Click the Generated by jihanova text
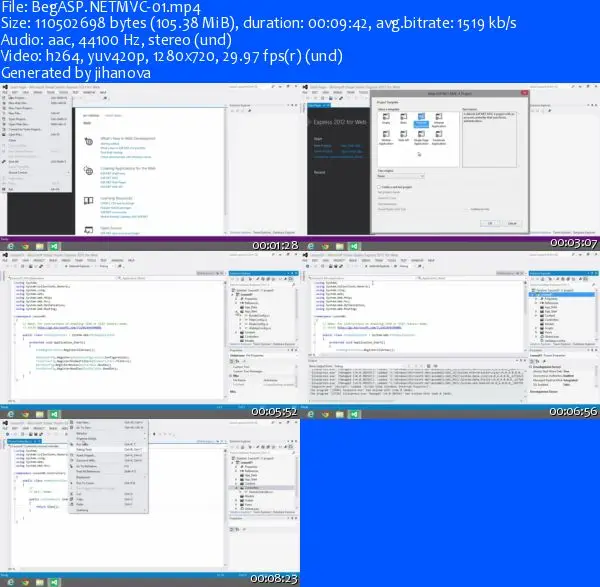 [76, 73]
